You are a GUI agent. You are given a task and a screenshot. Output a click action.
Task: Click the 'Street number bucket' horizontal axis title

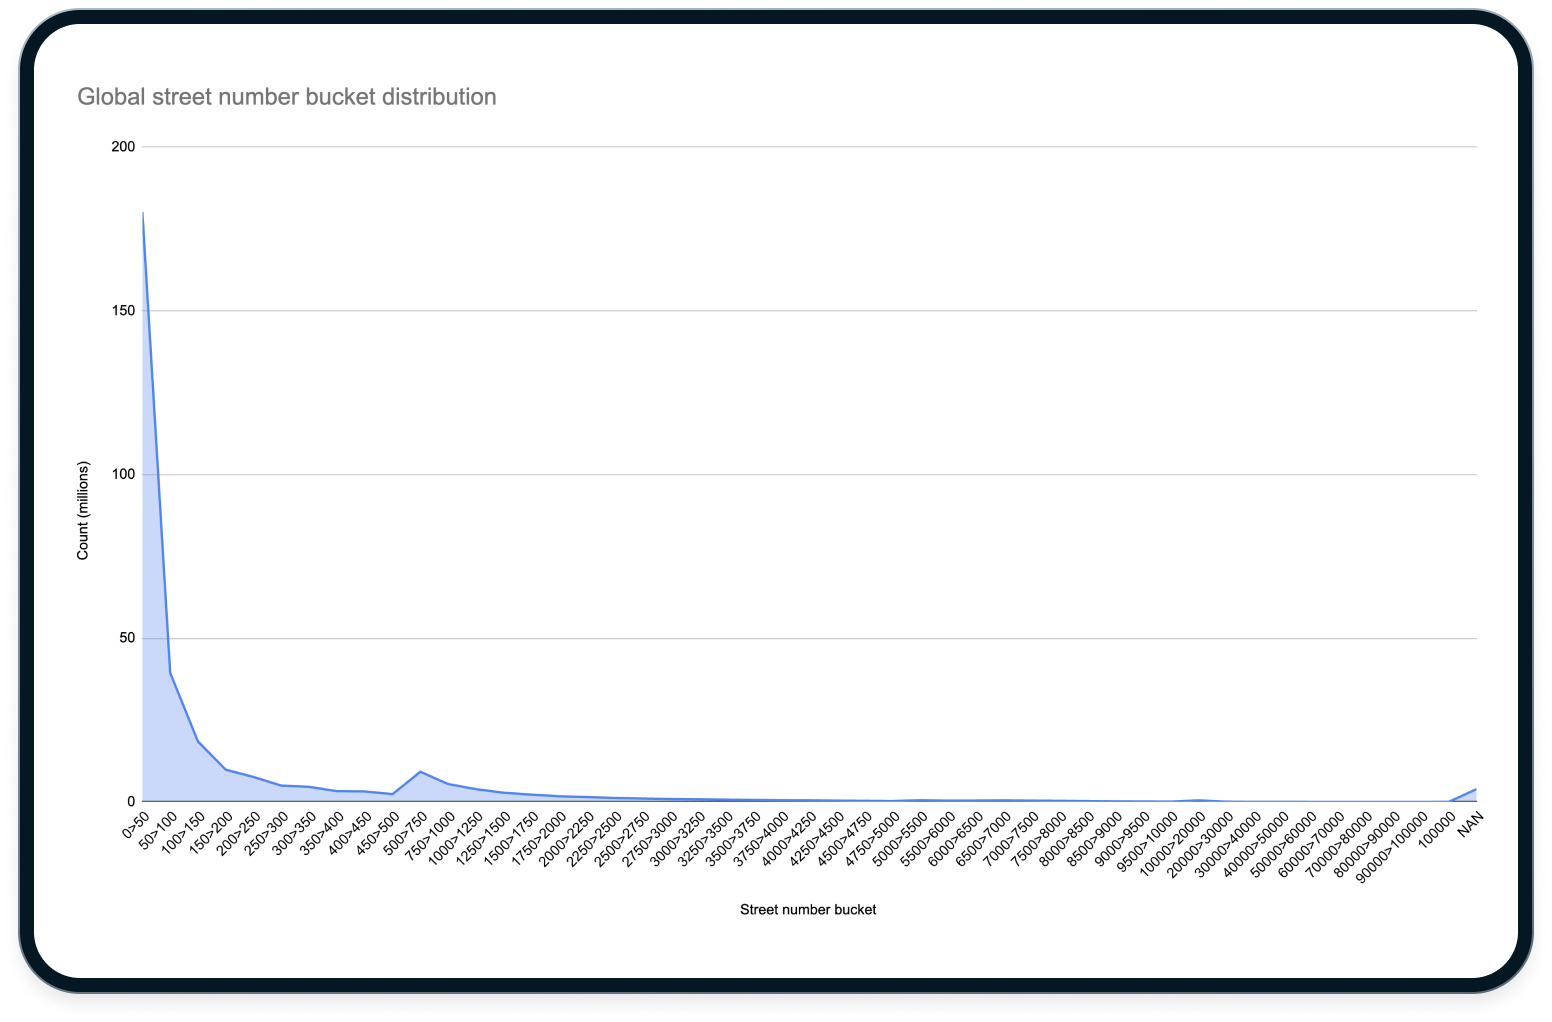click(x=807, y=909)
